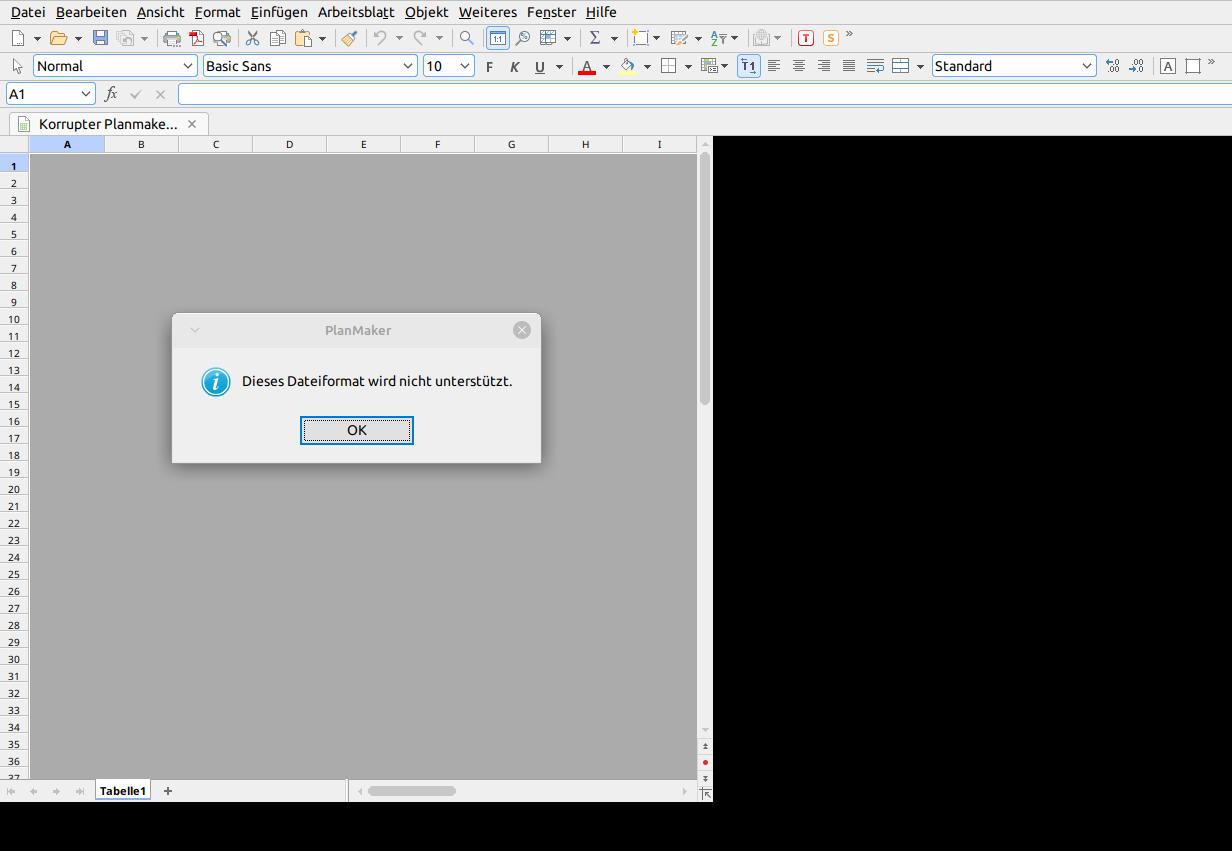This screenshot has height=851, width=1232.
Task: Click the Open file folder icon
Action: point(58,38)
